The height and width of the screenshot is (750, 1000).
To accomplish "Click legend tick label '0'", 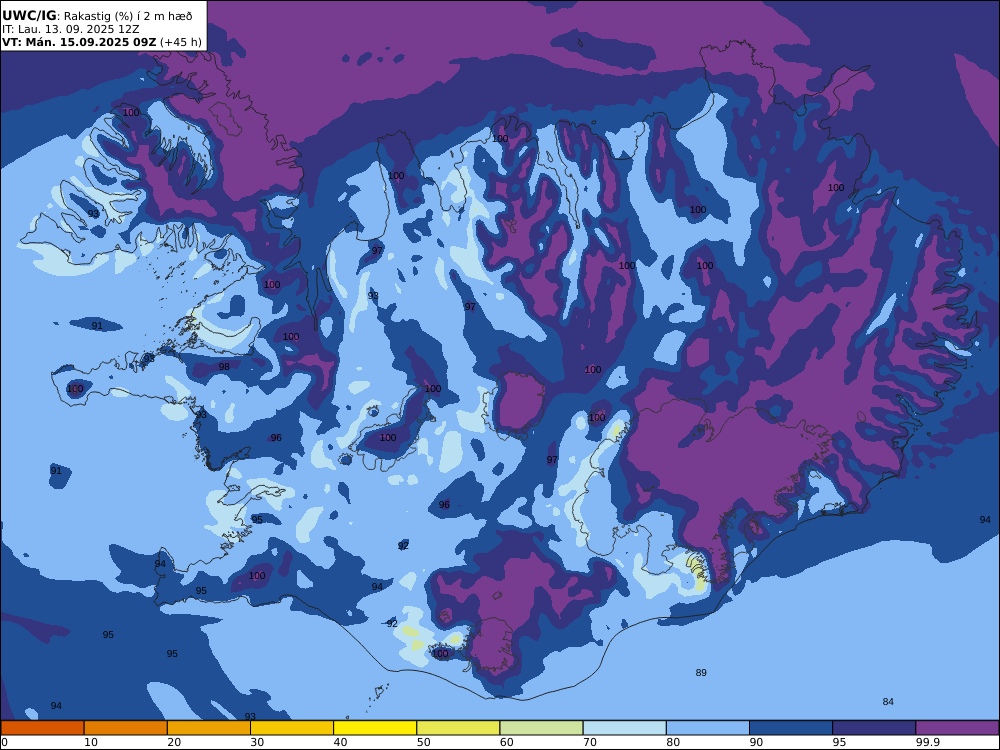I will [3, 742].
